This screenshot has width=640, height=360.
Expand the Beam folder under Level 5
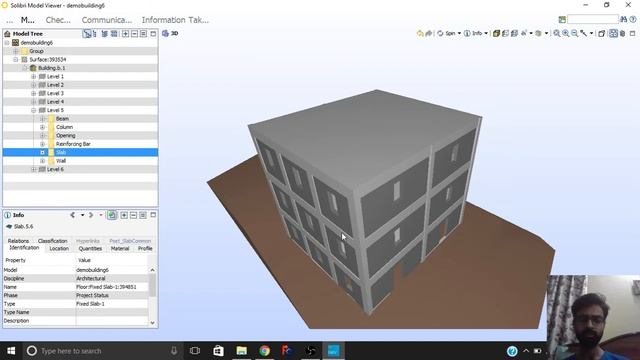coord(42,119)
